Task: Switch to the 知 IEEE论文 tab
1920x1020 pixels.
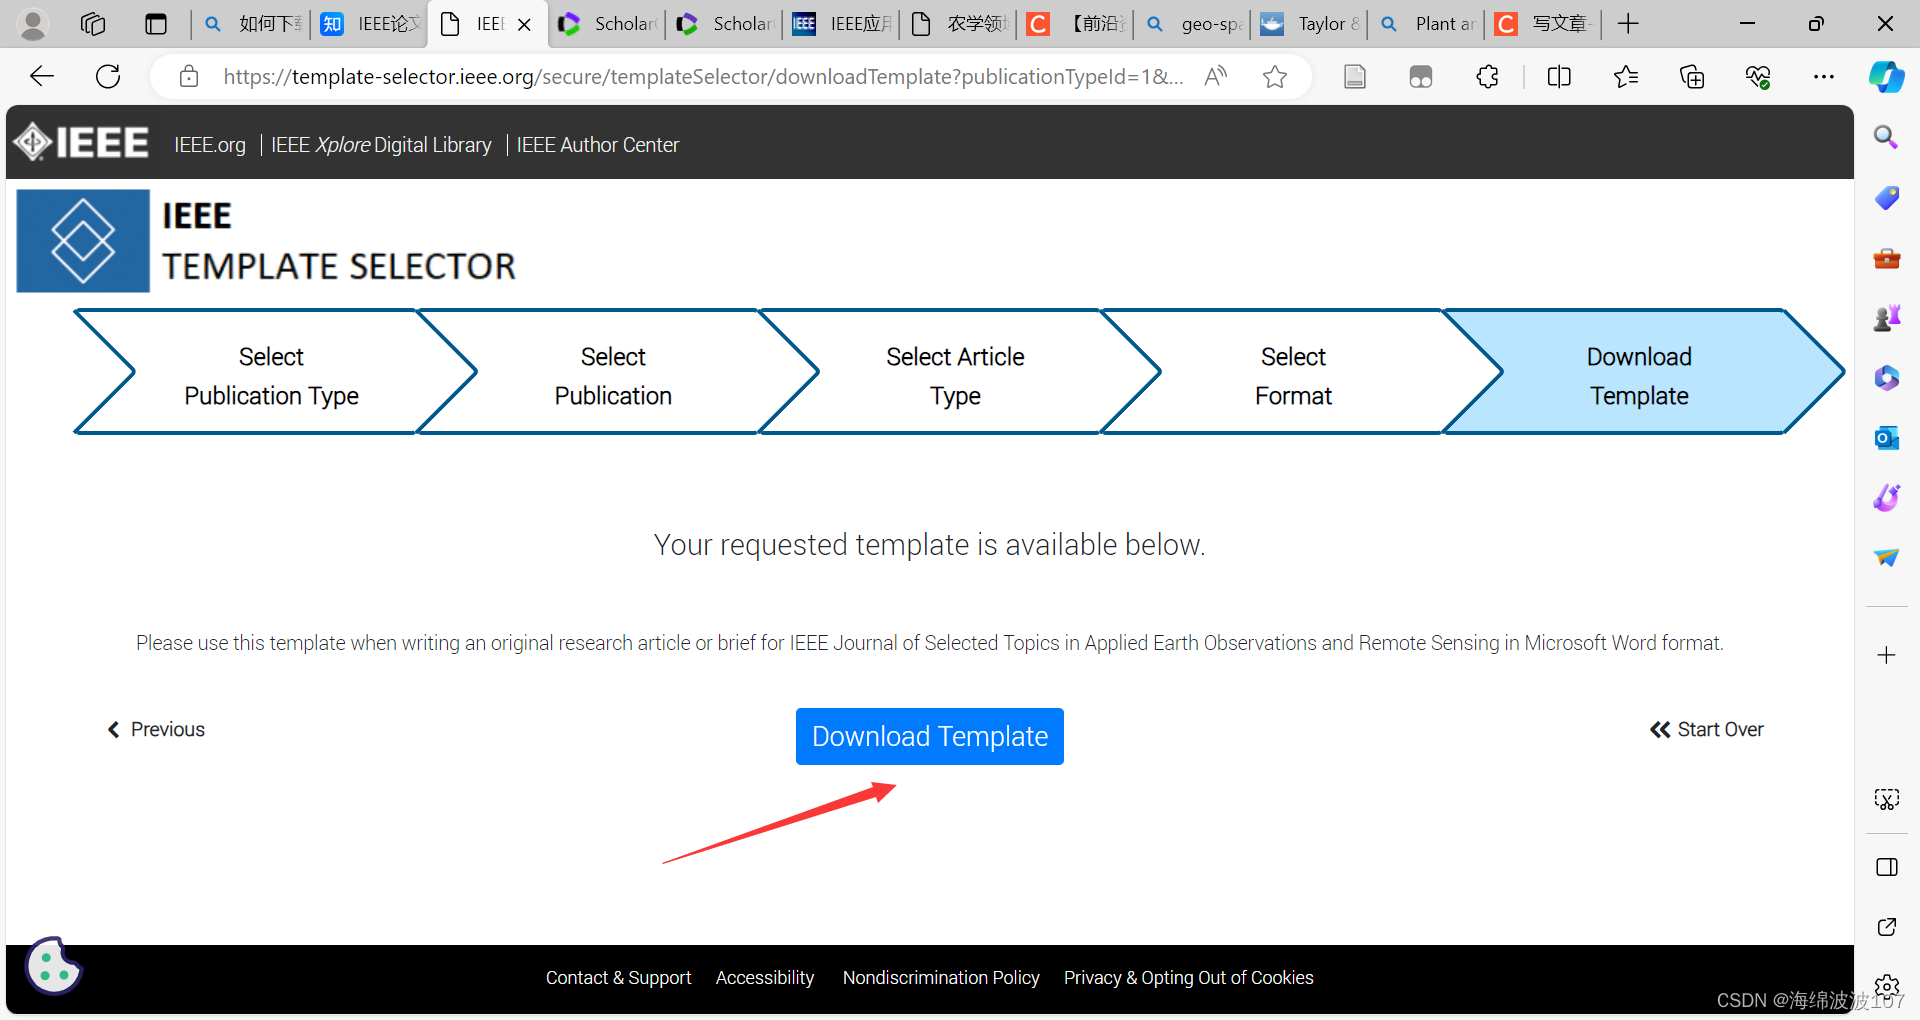Action: (x=370, y=24)
